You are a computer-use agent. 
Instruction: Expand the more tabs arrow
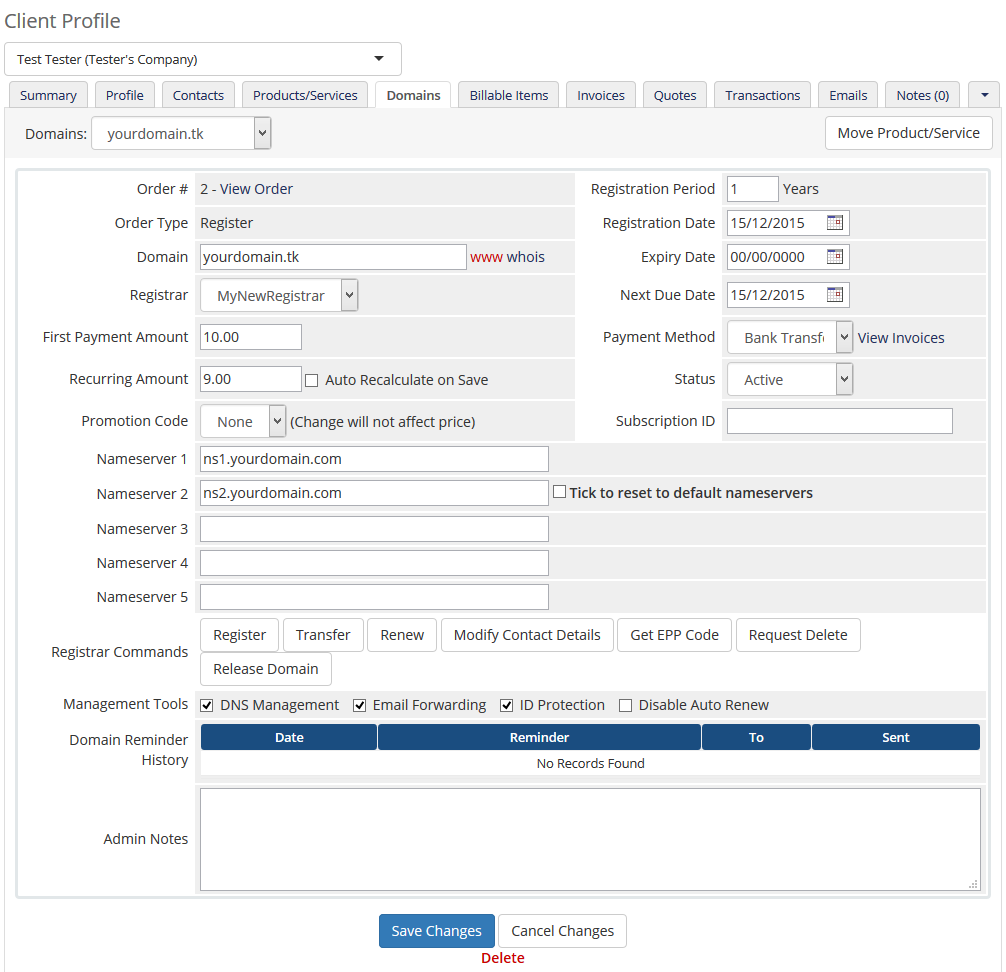[x=985, y=95]
